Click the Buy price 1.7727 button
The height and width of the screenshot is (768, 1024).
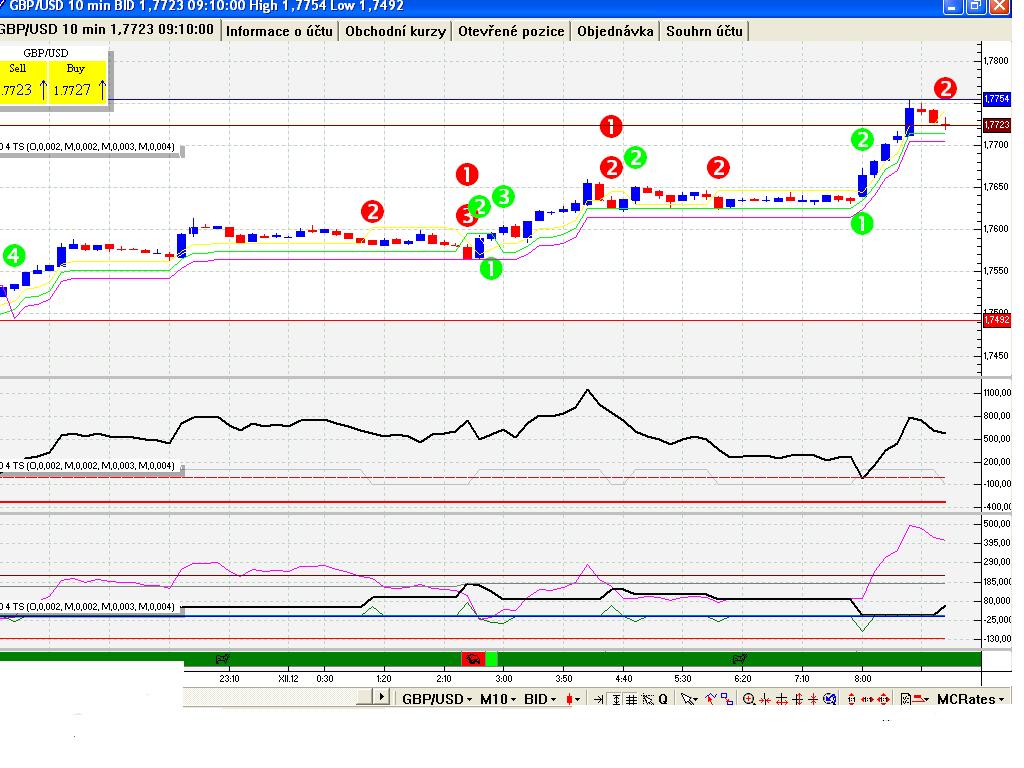pyautogui.click(x=78, y=82)
